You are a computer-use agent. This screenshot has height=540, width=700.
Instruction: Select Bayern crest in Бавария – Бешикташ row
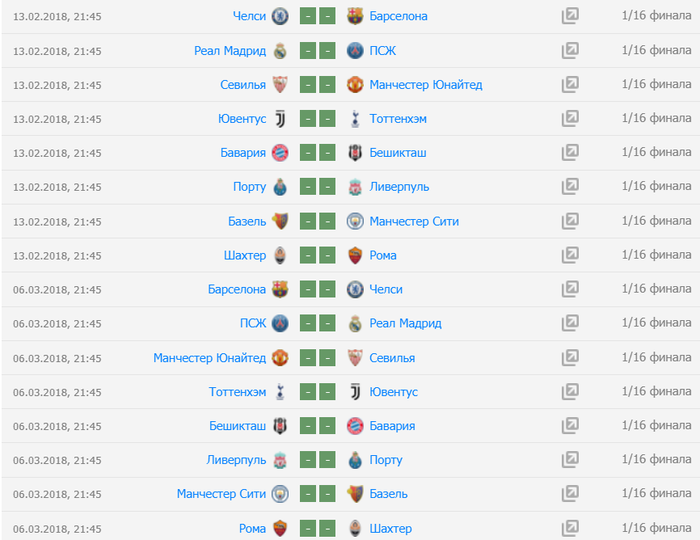(280, 153)
